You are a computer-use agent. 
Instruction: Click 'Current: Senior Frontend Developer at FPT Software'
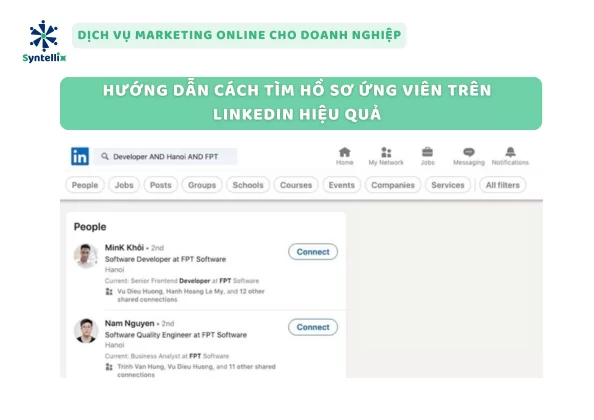182,281
